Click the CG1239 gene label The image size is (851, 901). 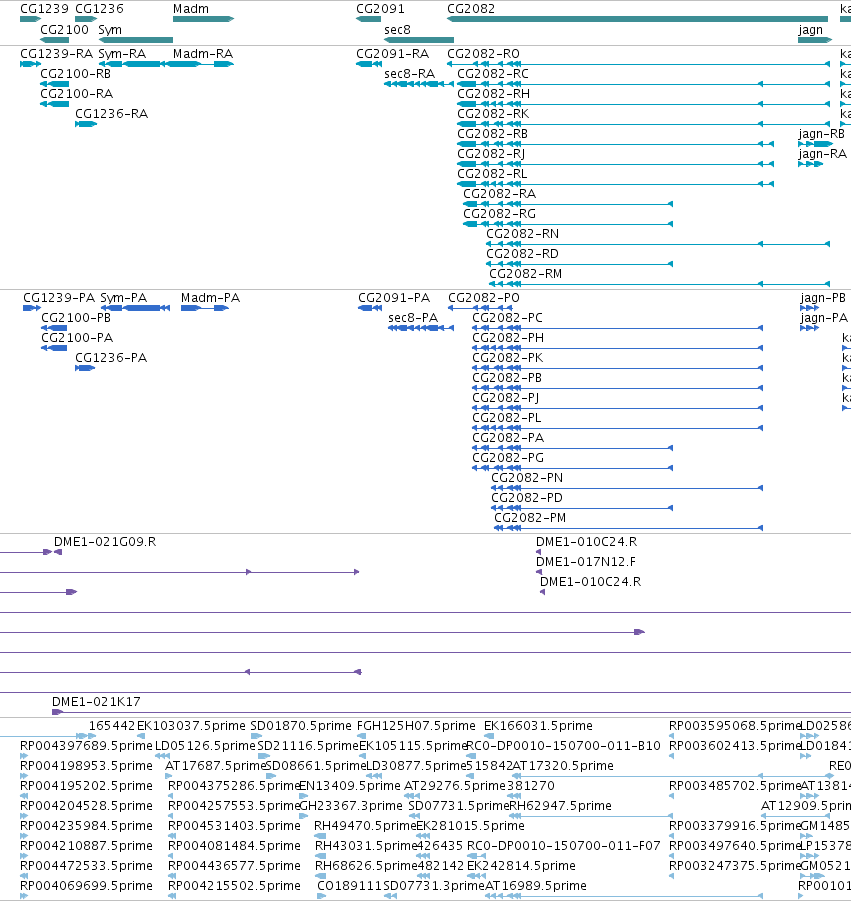click(44, 9)
